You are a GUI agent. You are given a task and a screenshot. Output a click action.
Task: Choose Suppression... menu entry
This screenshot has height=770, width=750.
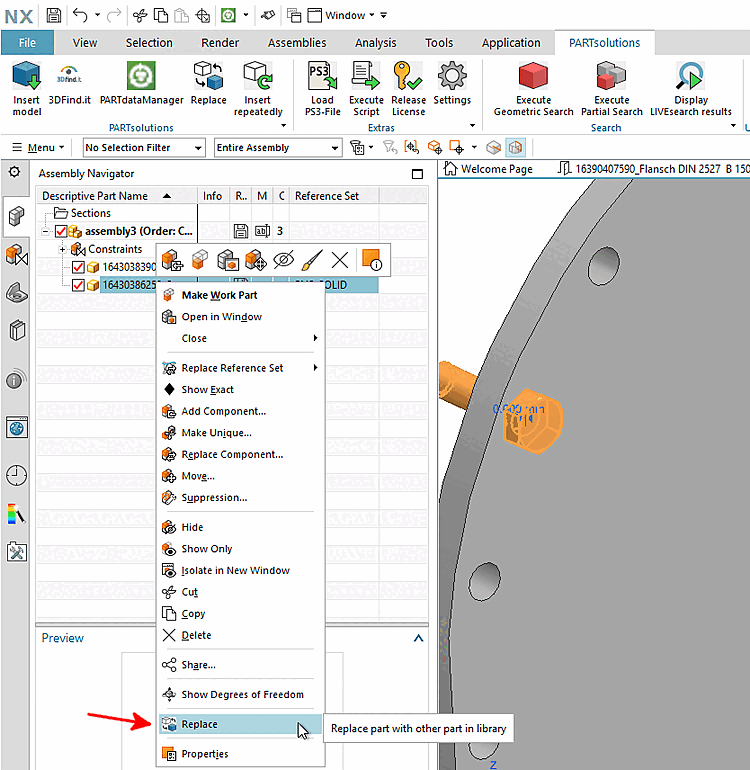click(x=241, y=497)
